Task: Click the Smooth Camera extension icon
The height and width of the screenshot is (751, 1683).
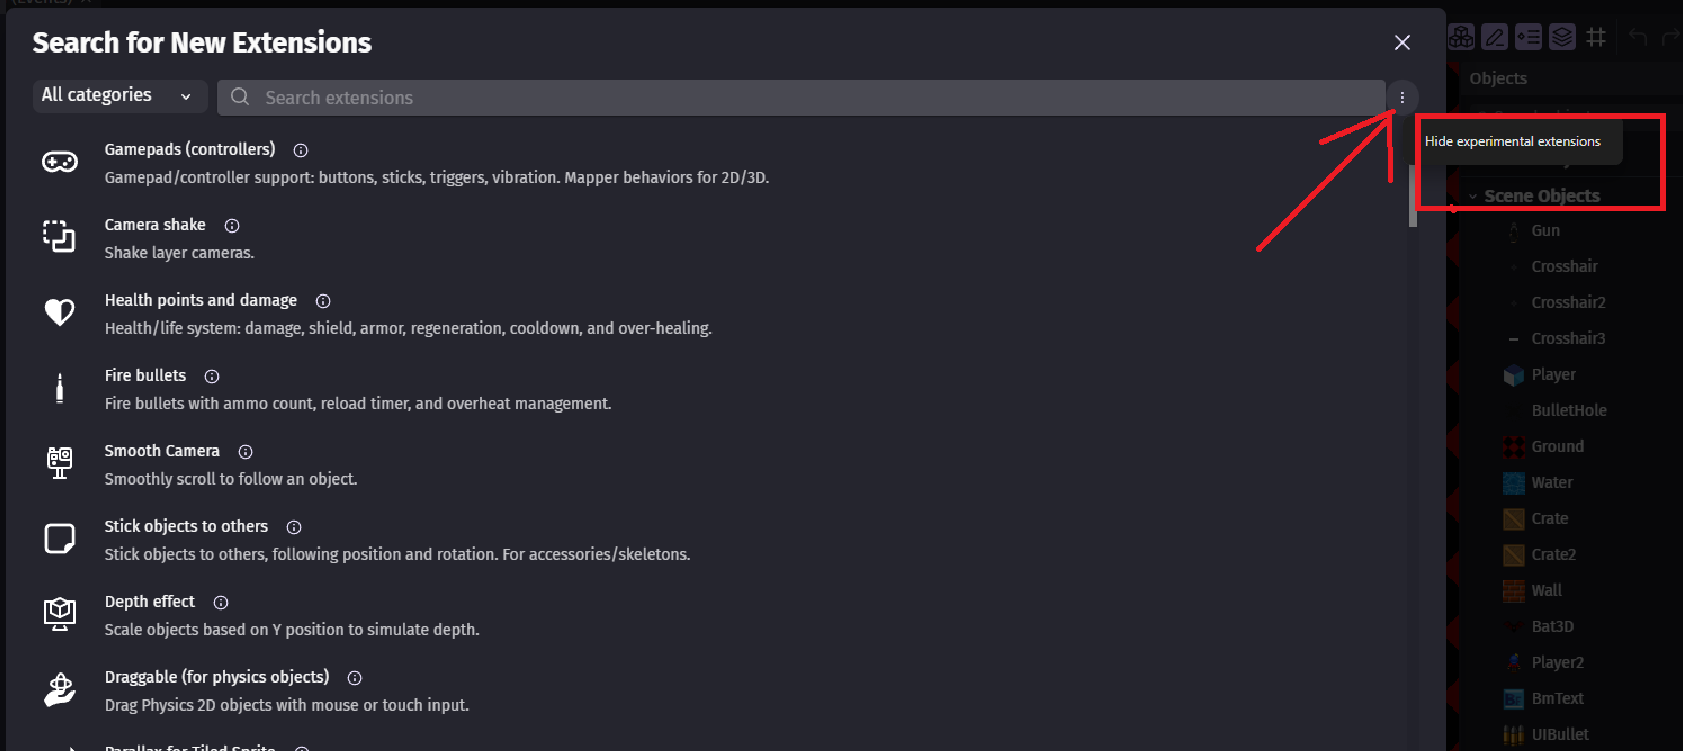Action: tap(60, 463)
